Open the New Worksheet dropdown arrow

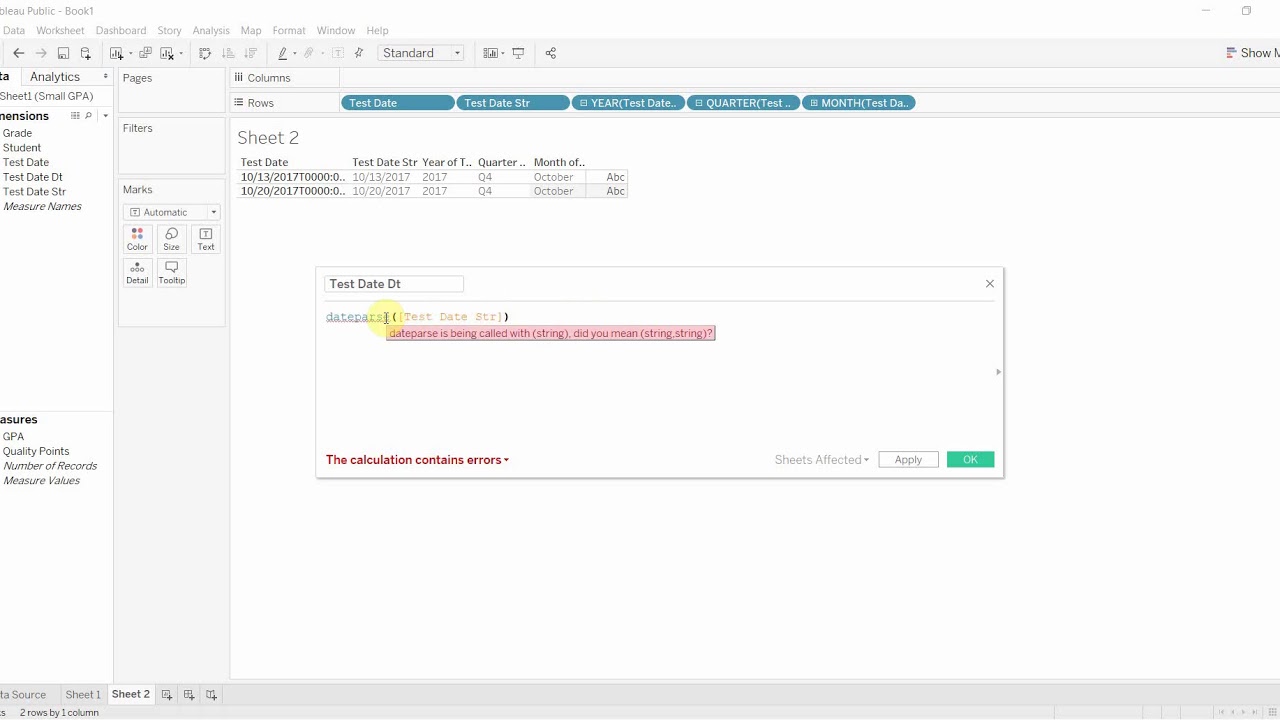130,54
